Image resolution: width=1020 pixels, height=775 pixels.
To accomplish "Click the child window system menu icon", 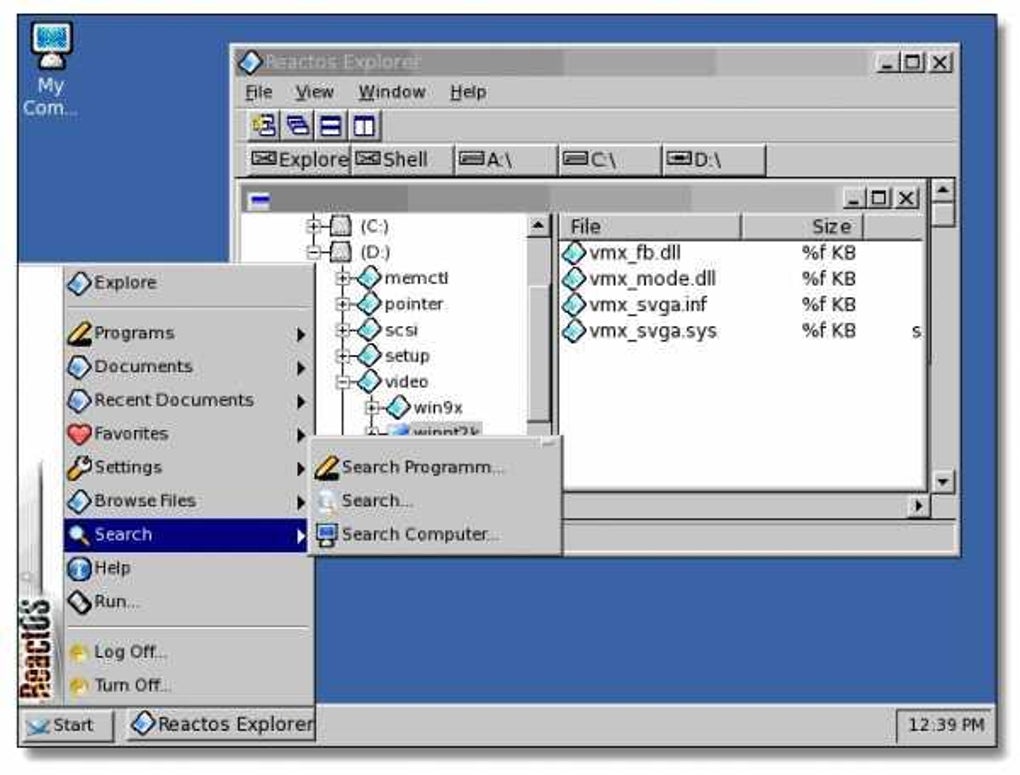I will pyautogui.click(x=260, y=200).
